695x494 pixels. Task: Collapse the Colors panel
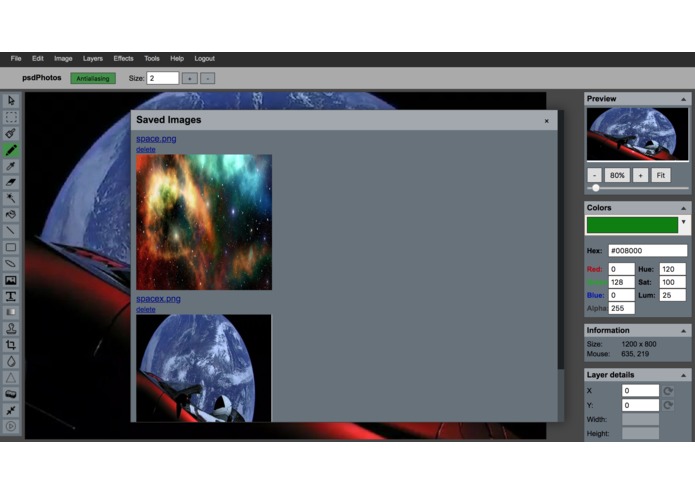tap(683, 208)
